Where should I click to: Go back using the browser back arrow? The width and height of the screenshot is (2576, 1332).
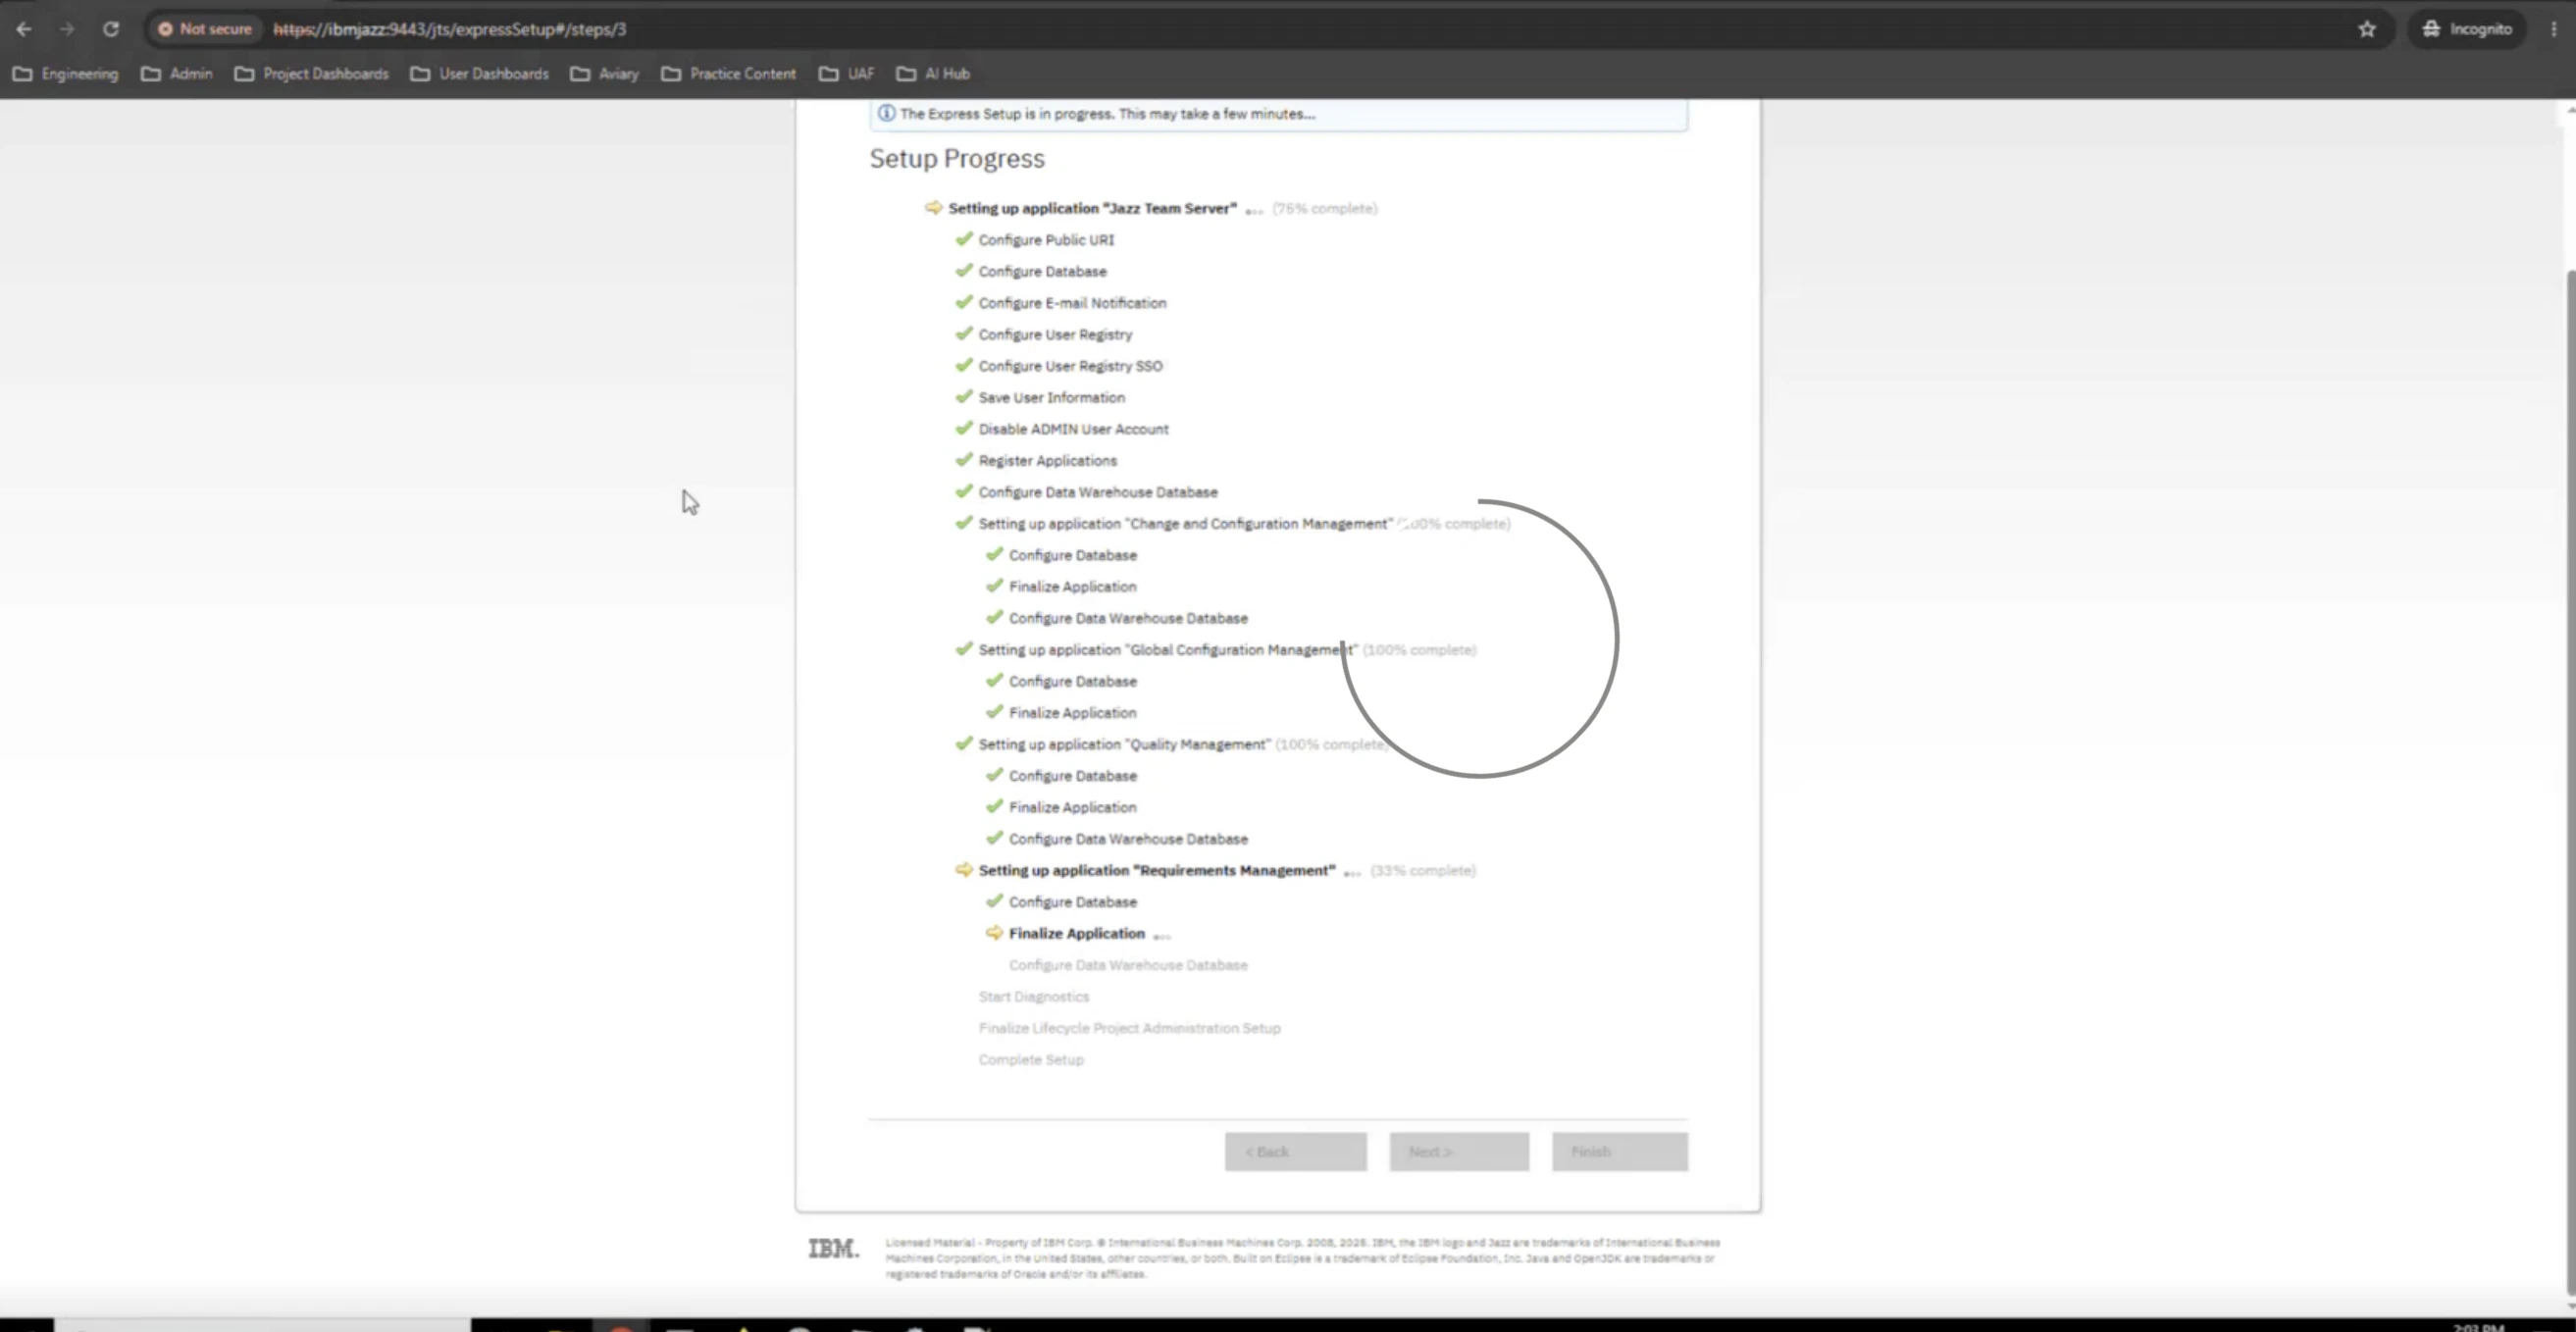click(24, 29)
